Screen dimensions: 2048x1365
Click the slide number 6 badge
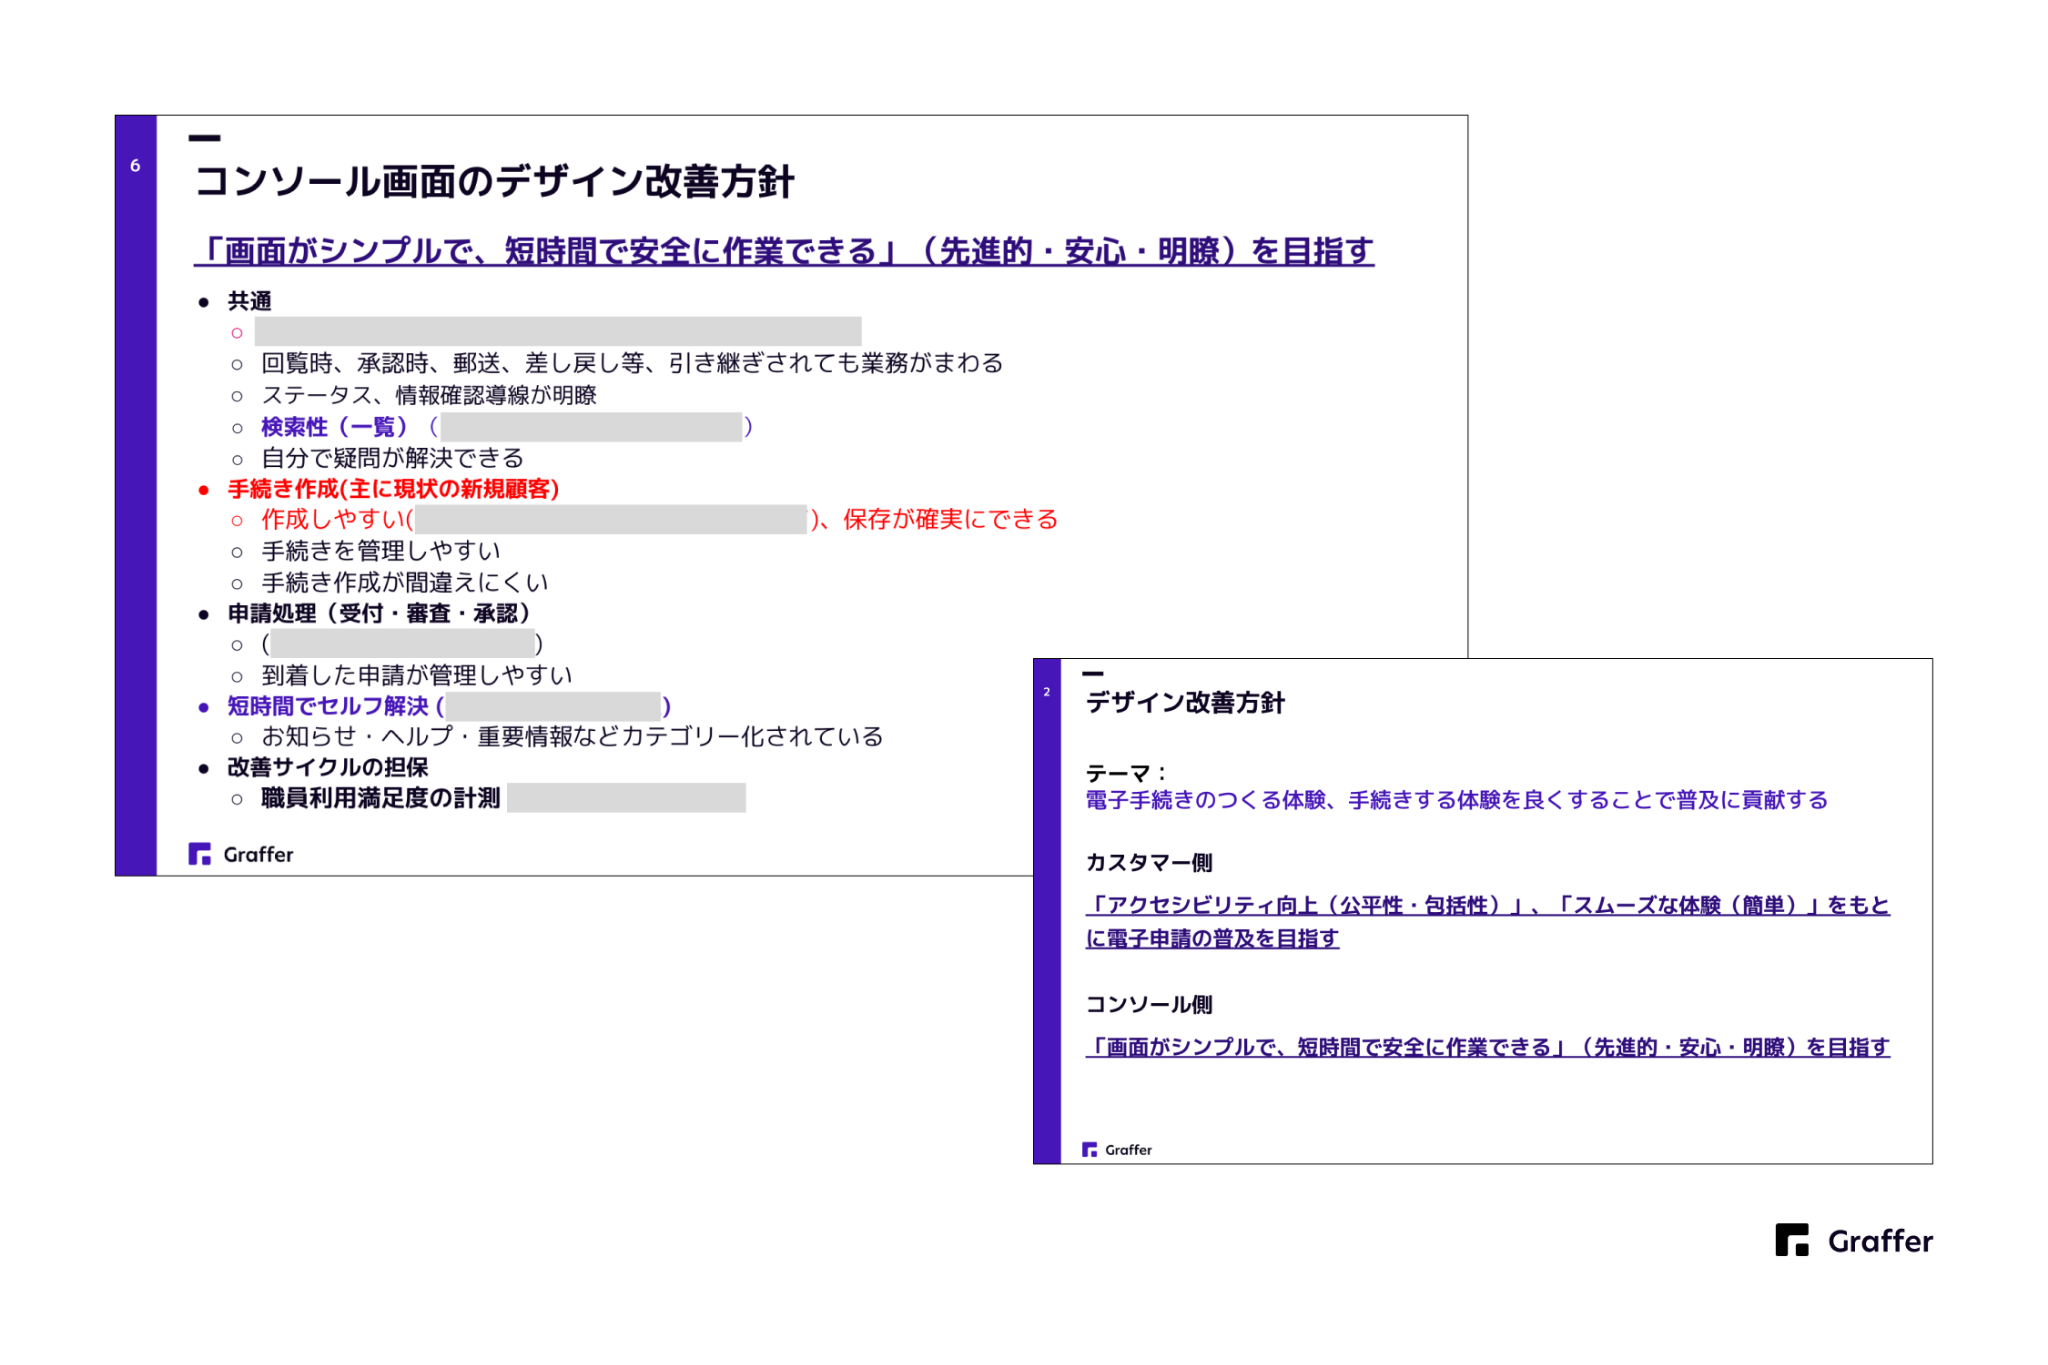coord(135,166)
